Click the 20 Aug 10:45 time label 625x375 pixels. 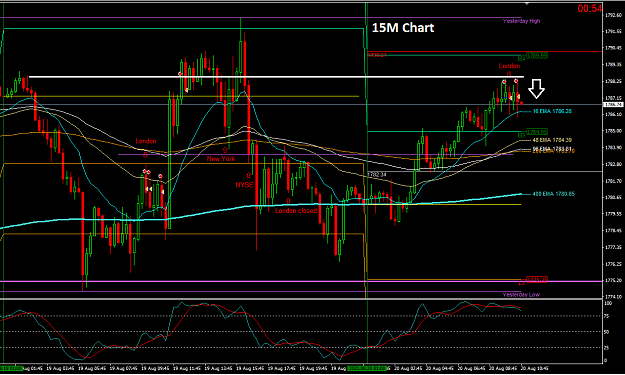535,369
